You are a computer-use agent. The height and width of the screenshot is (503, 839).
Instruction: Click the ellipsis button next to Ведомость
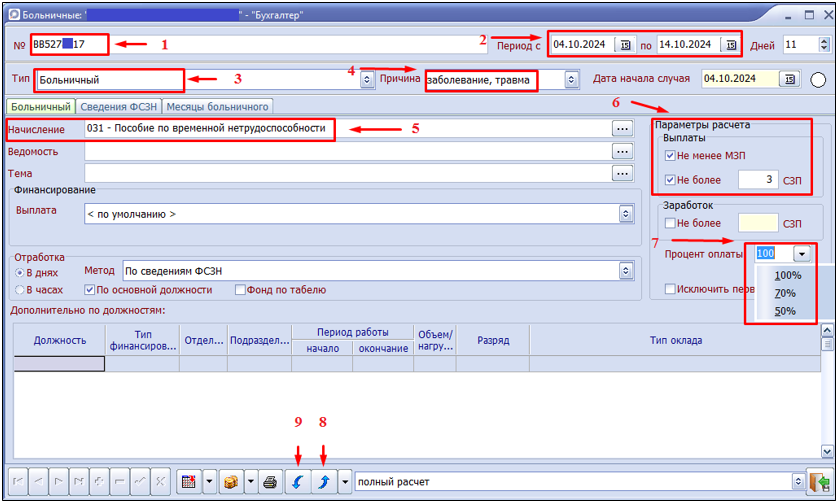coord(623,152)
